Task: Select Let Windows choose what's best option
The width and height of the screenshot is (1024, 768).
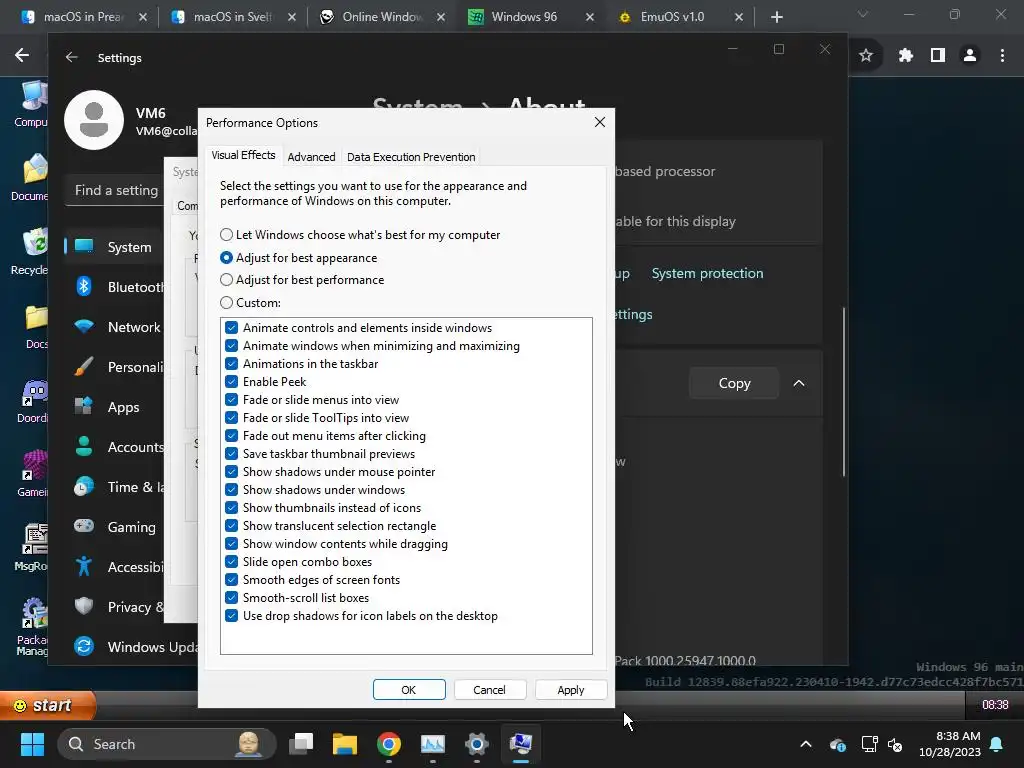Action: (x=360, y=234)
